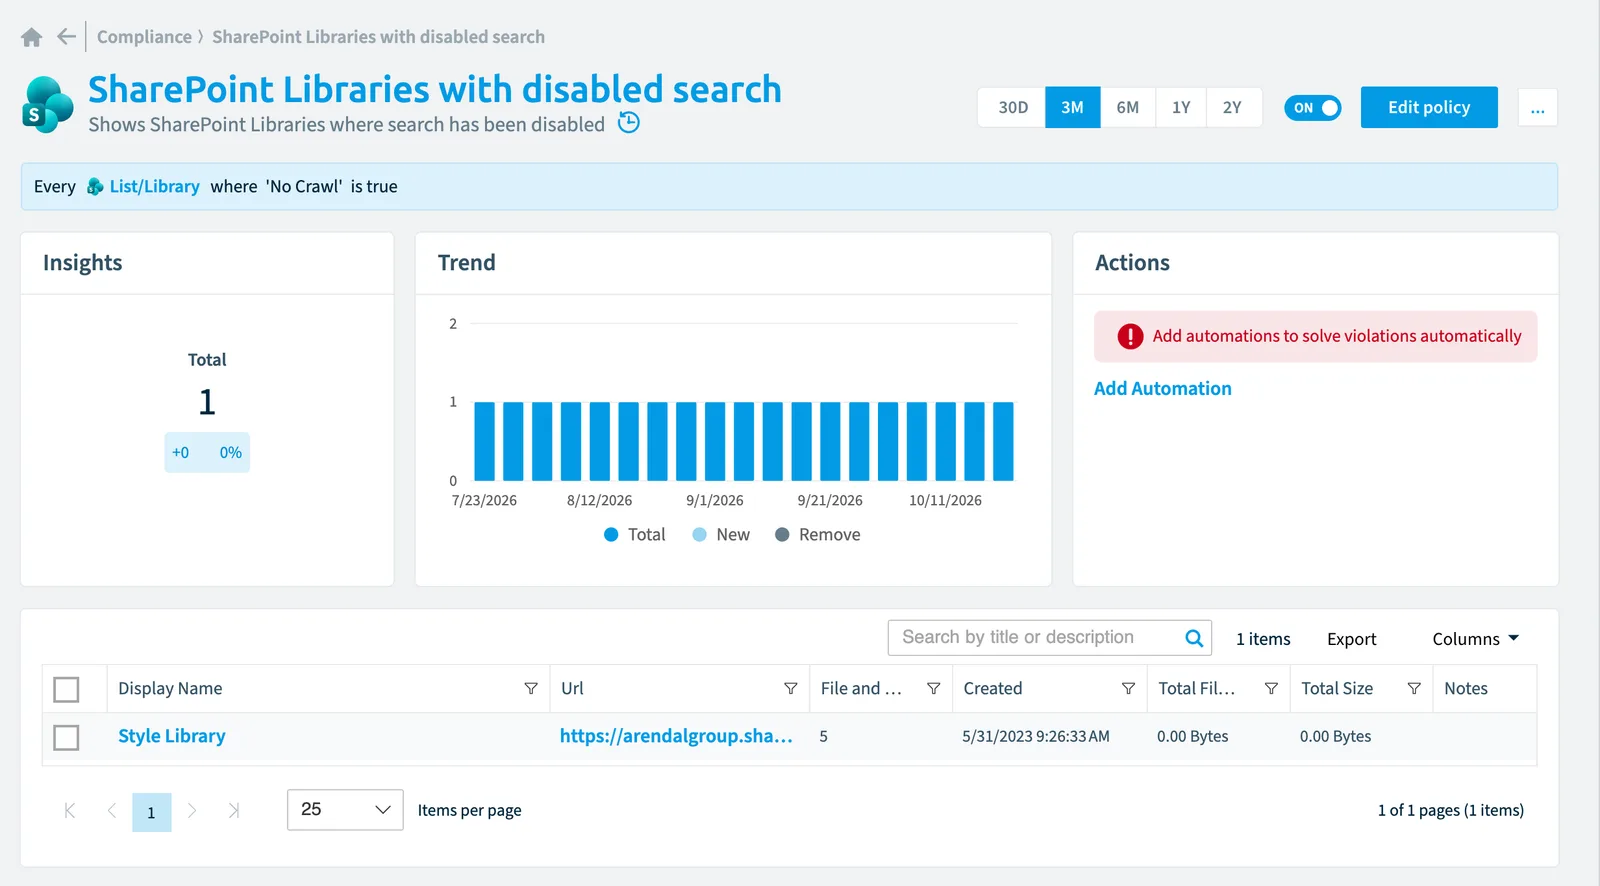The height and width of the screenshot is (886, 1600).
Task: Filter the File and... column
Action: coord(933,689)
